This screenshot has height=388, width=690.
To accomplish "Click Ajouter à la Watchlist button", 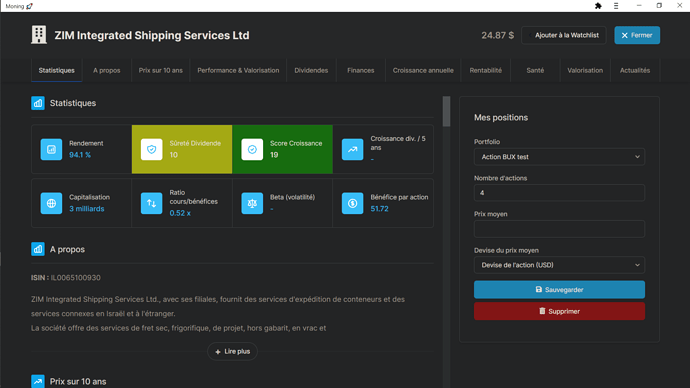I will (564, 35).
